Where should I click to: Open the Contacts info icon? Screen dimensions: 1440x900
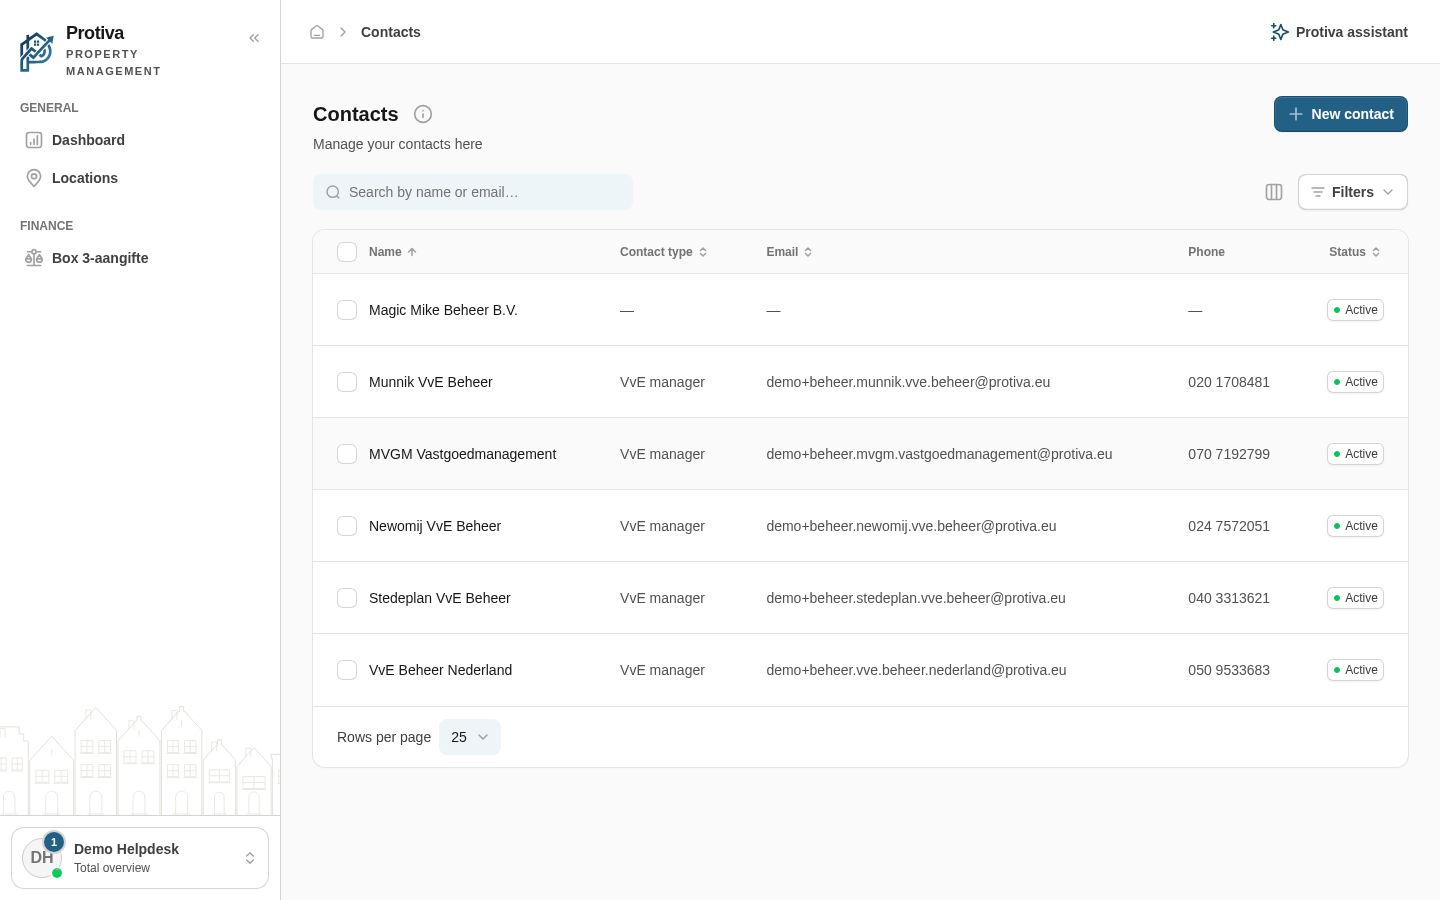click(423, 114)
